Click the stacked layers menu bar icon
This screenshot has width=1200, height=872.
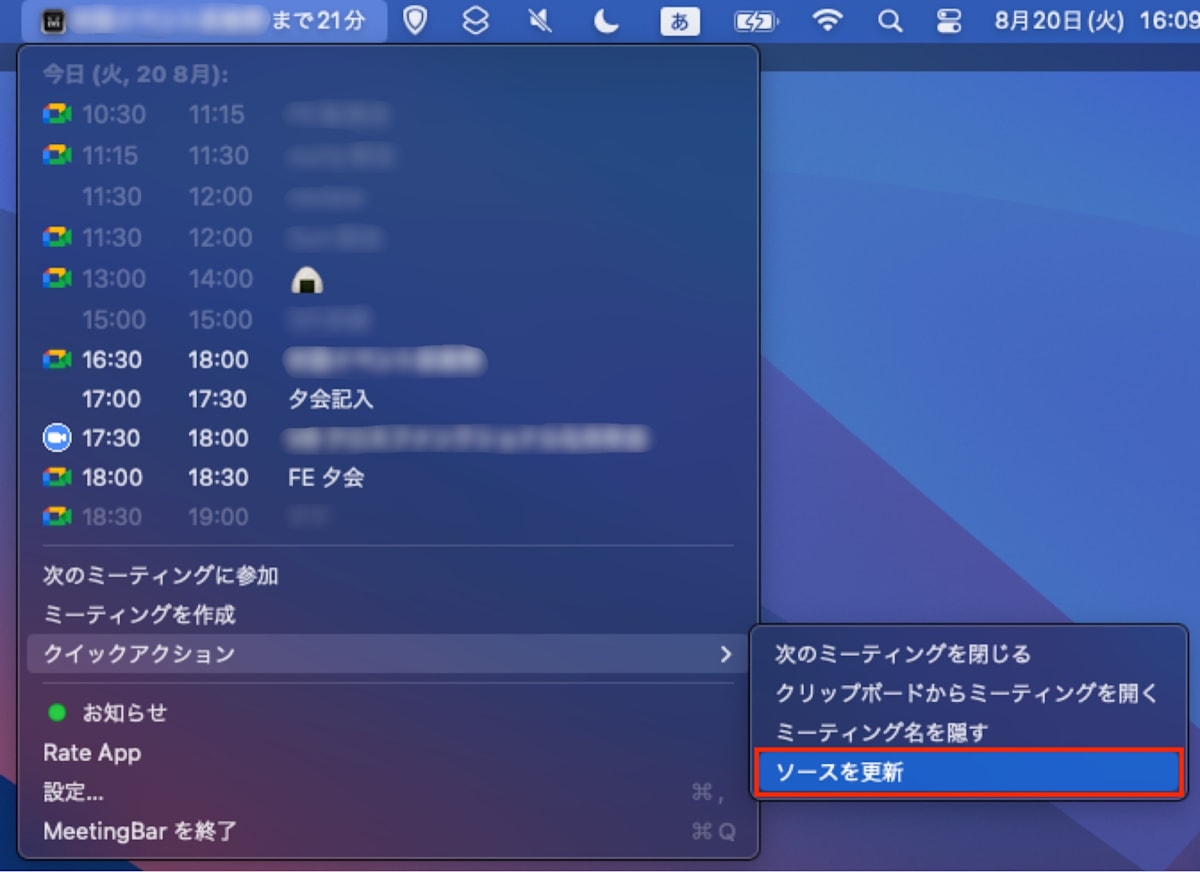[x=476, y=21]
